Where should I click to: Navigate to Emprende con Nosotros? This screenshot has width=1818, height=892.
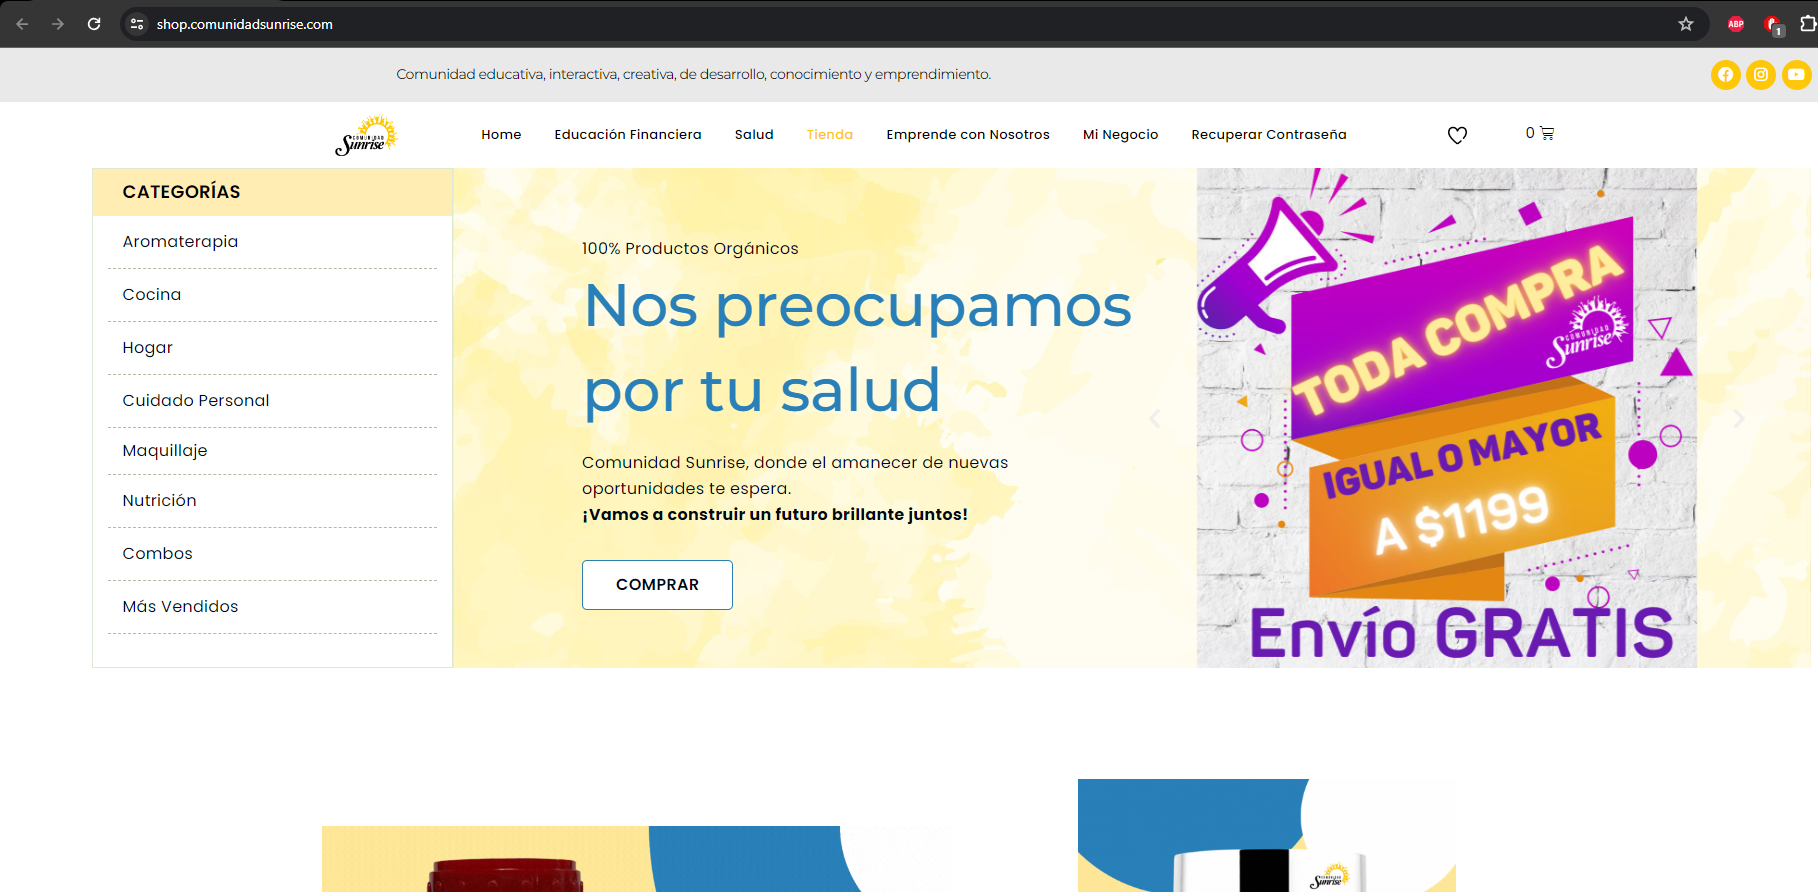(967, 135)
